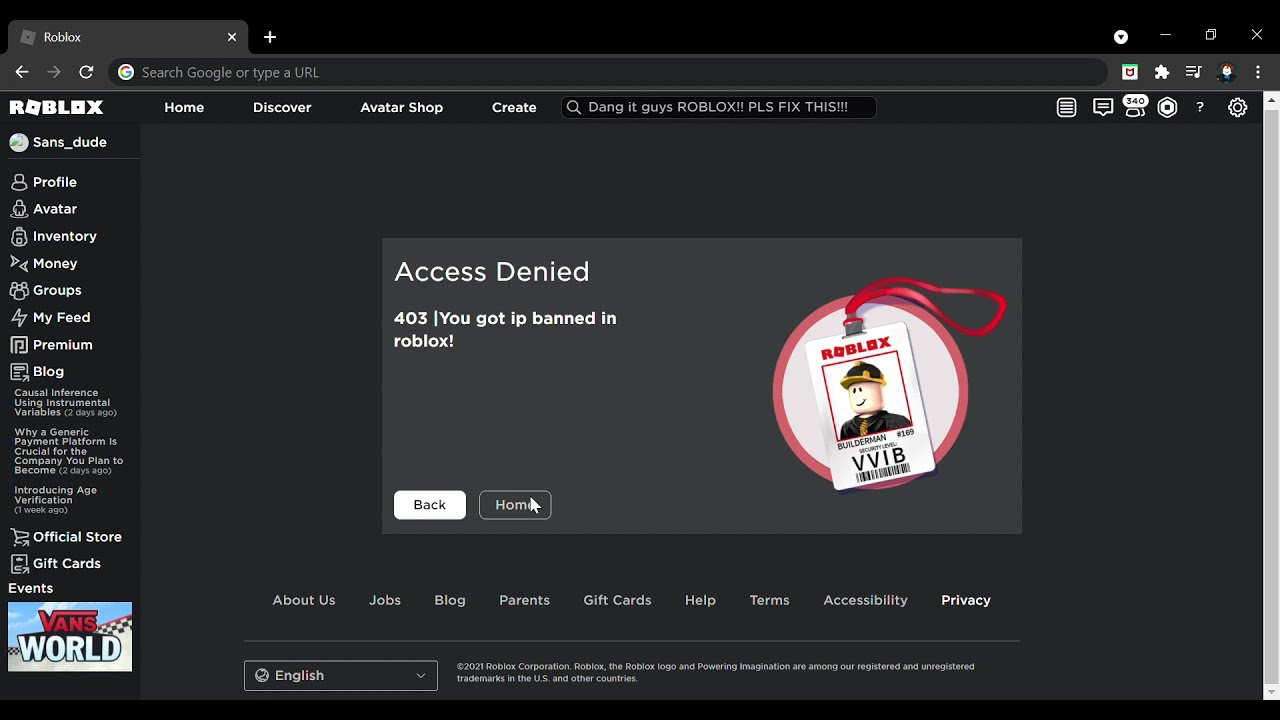
Task: Open the Terms footer link
Action: 770,600
